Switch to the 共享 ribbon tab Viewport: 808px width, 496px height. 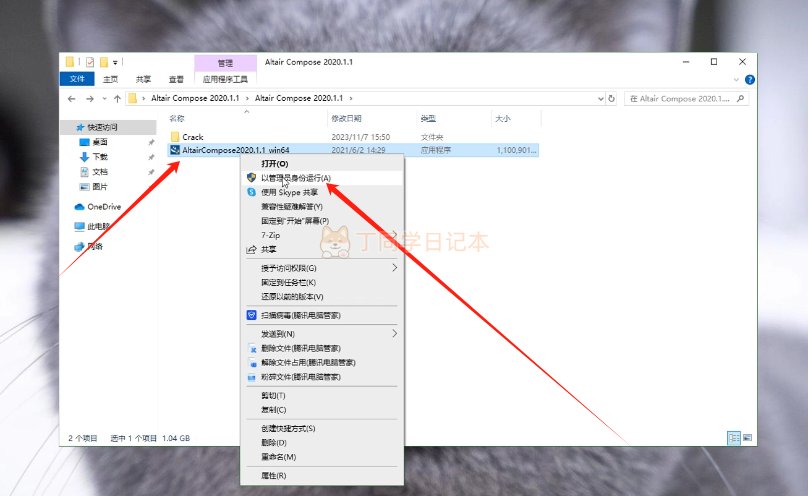click(x=143, y=79)
